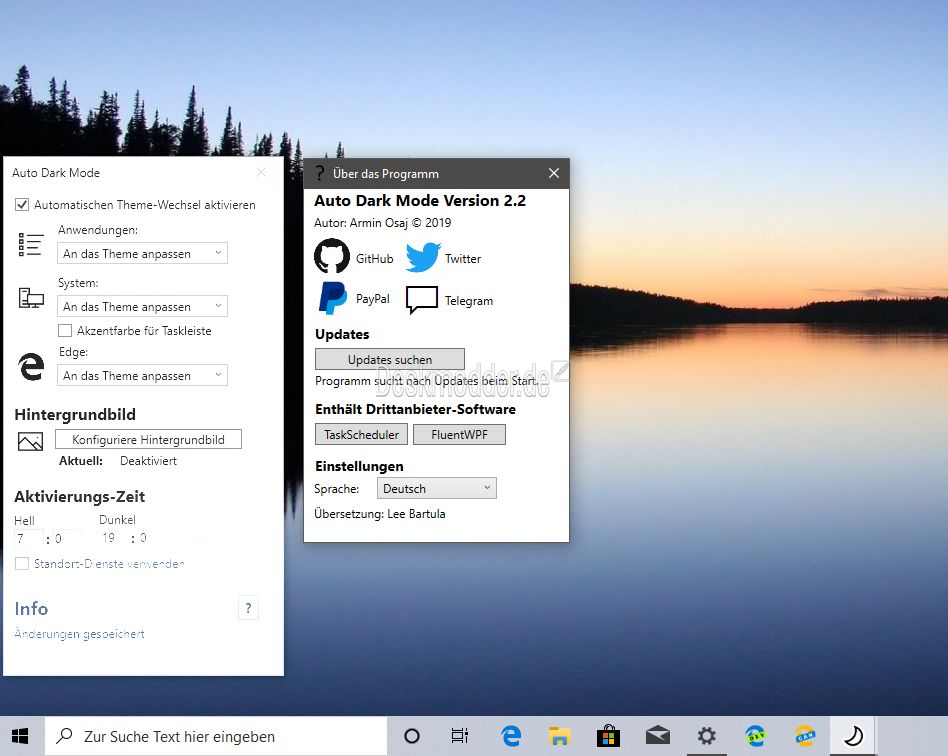Click the PayPal text label
This screenshot has width=948, height=756.
(x=372, y=299)
